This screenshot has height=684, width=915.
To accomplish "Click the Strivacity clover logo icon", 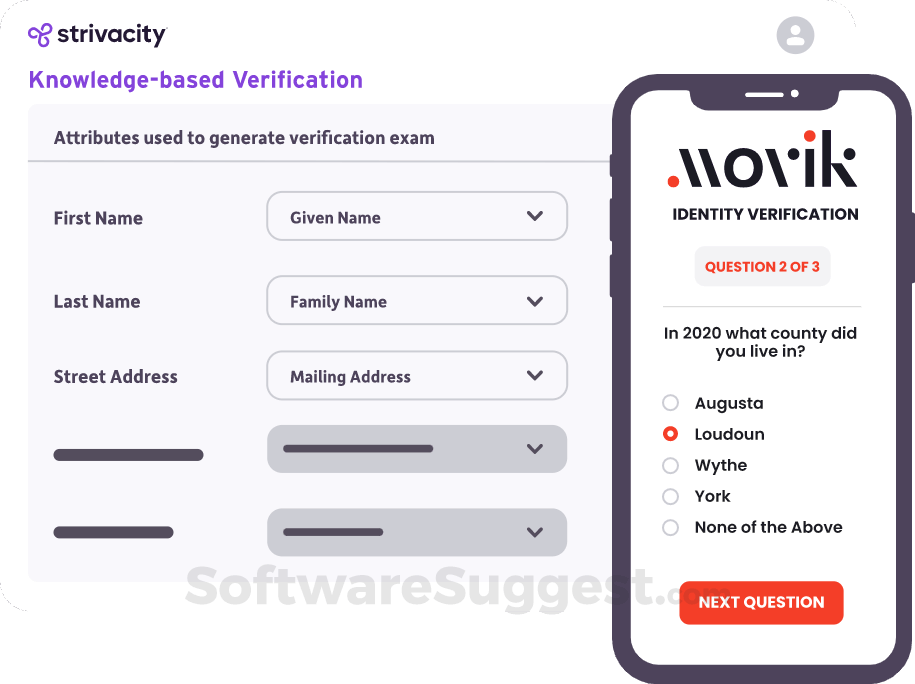I will click(x=40, y=34).
